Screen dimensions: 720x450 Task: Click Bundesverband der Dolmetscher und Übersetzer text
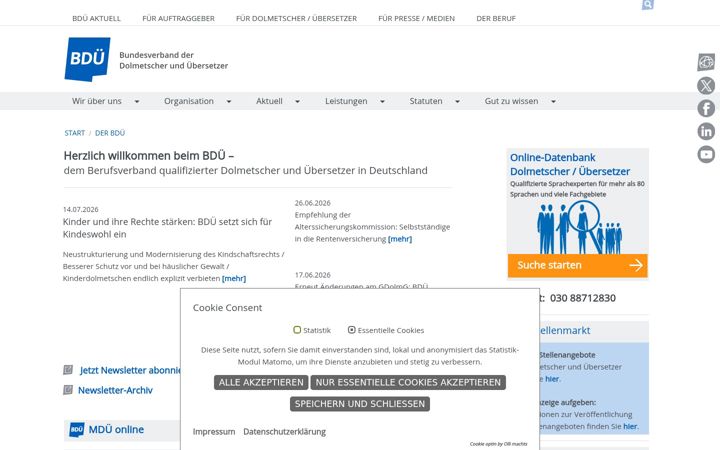[x=174, y=60]
